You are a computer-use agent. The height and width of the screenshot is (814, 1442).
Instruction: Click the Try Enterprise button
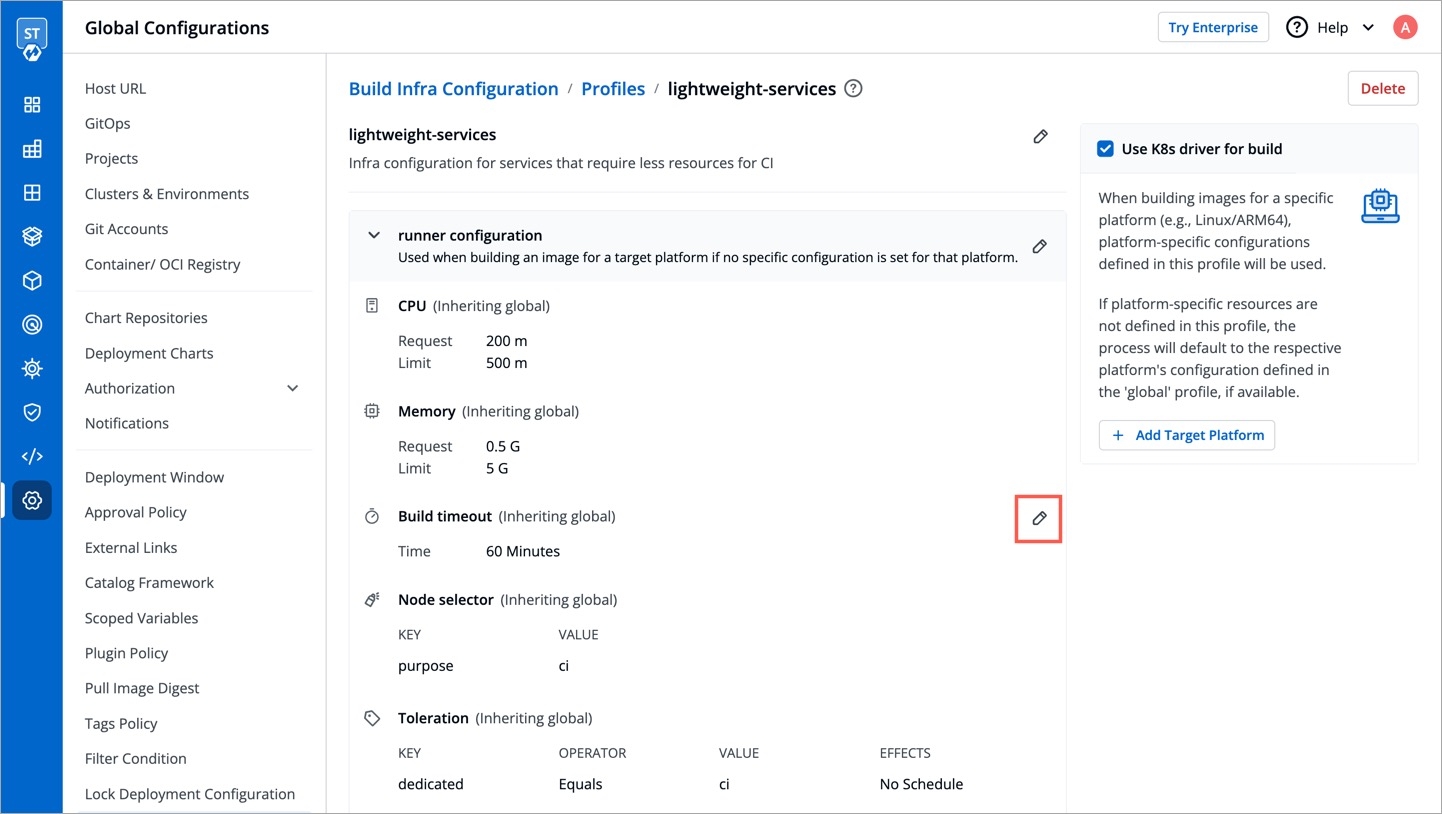tap(1212, 27)
